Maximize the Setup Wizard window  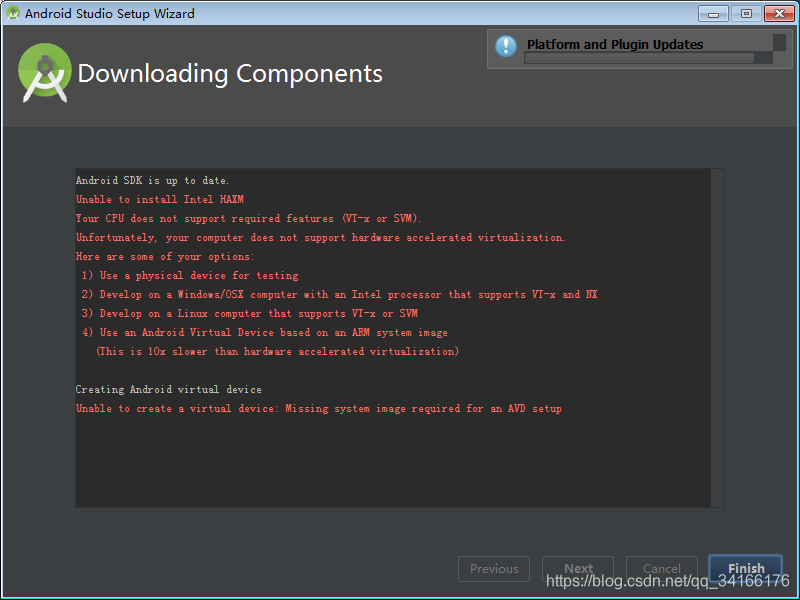pos(746,14)
